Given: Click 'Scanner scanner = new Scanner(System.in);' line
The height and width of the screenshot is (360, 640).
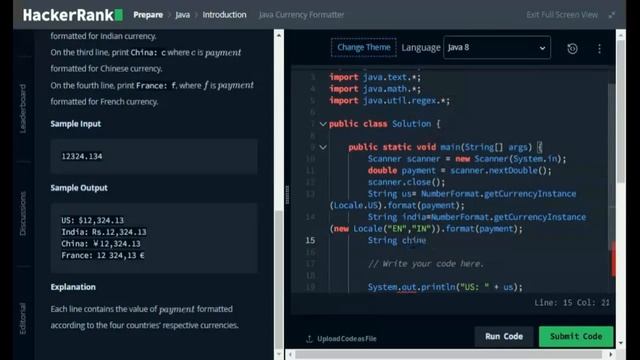Looking at the screenshot, I should (467, 159).
